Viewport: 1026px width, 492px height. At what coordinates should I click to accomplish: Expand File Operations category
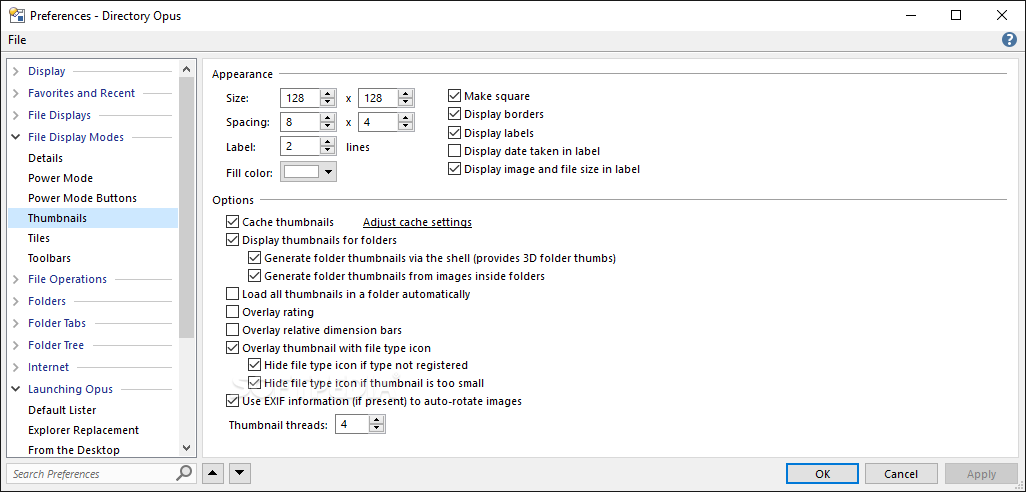point(16,279)
